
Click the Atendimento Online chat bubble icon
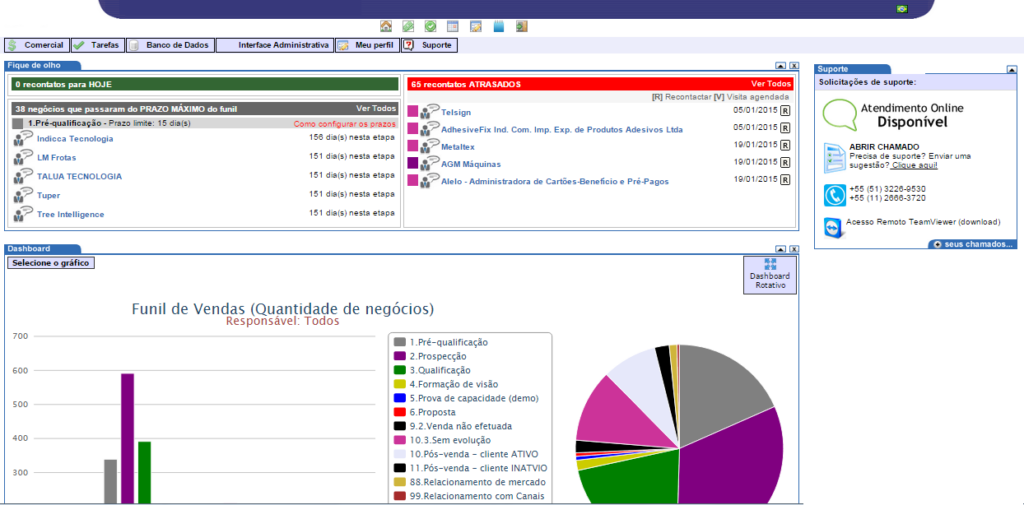pyautogui.click(x=839, y=115)
